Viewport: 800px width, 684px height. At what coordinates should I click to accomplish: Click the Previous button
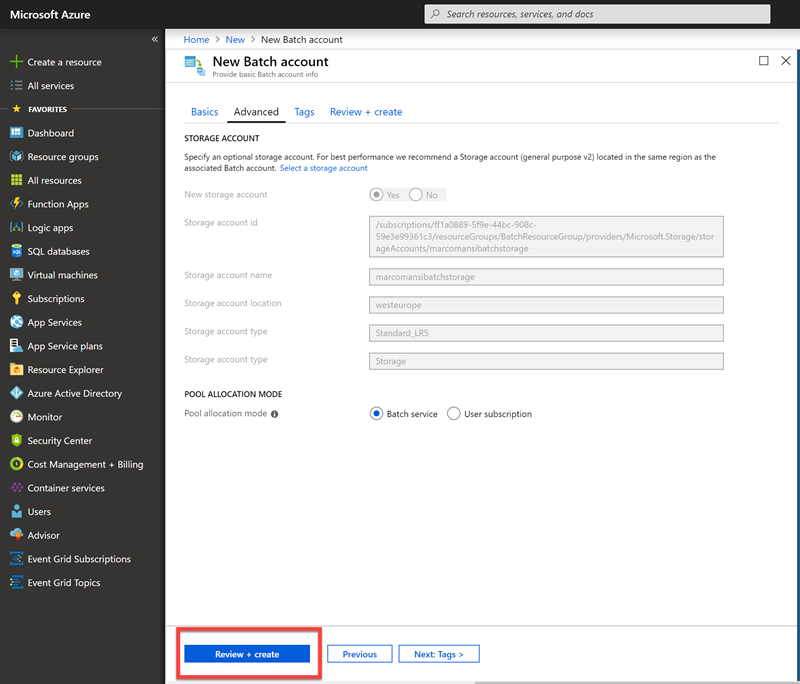coord(360,654)
